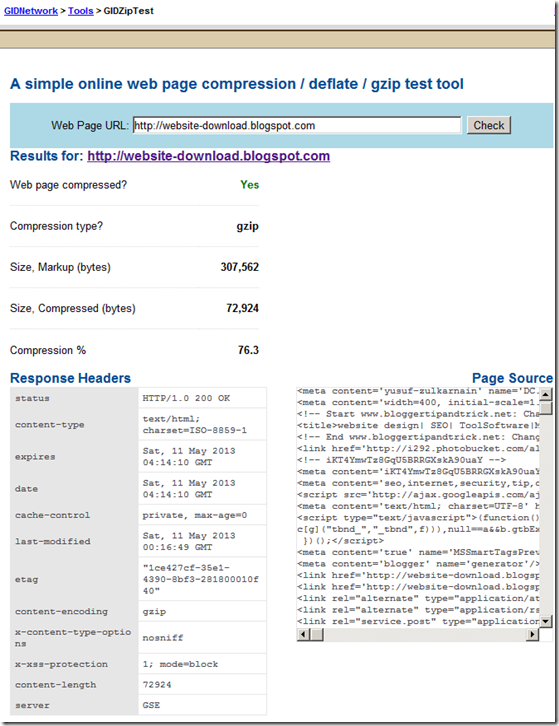Click the '1; mode=block' value cell
Image resolution: width=559 pixels, height=726 pixels.
pyautogui.click(x=202, y=664)
